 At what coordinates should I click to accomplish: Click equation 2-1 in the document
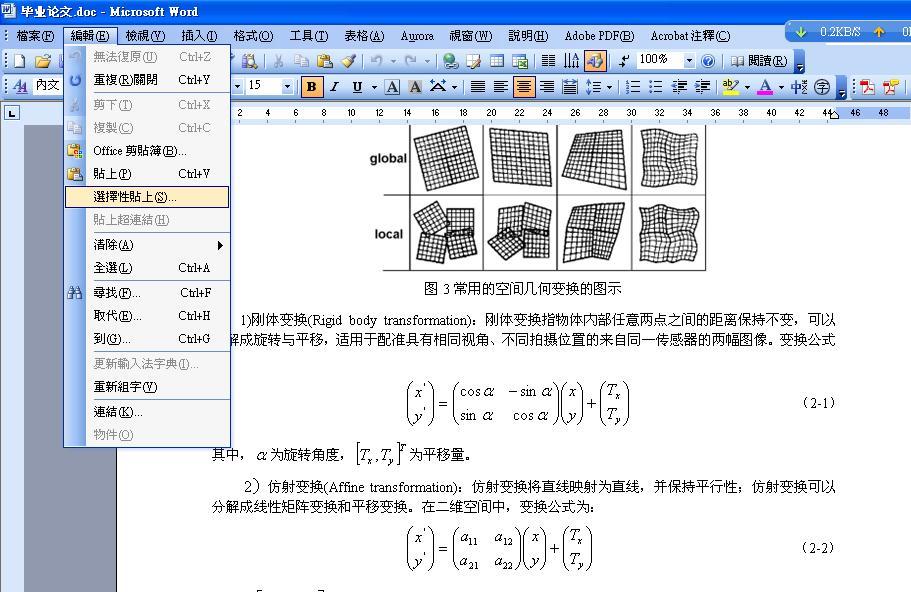pos(518,403)
